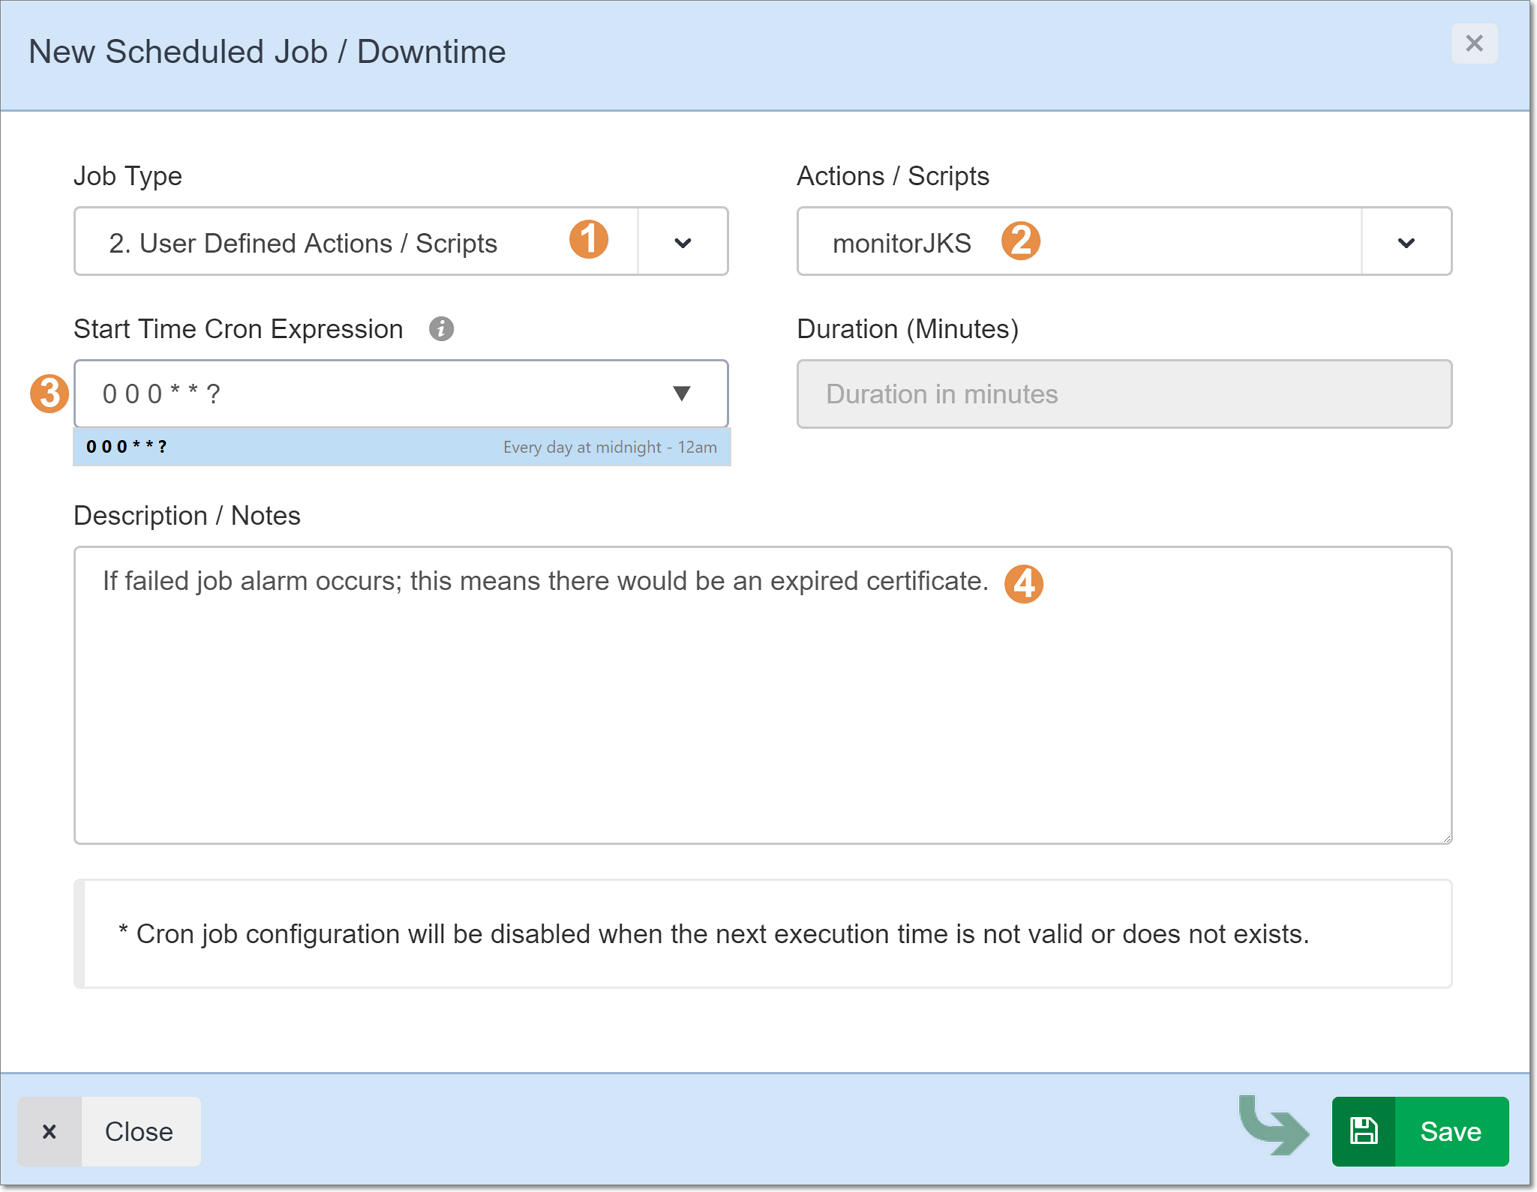This screenshot has width=1537, height=1192.
Task: Click the orange marker numbered 1
Action: coord(590,240)
